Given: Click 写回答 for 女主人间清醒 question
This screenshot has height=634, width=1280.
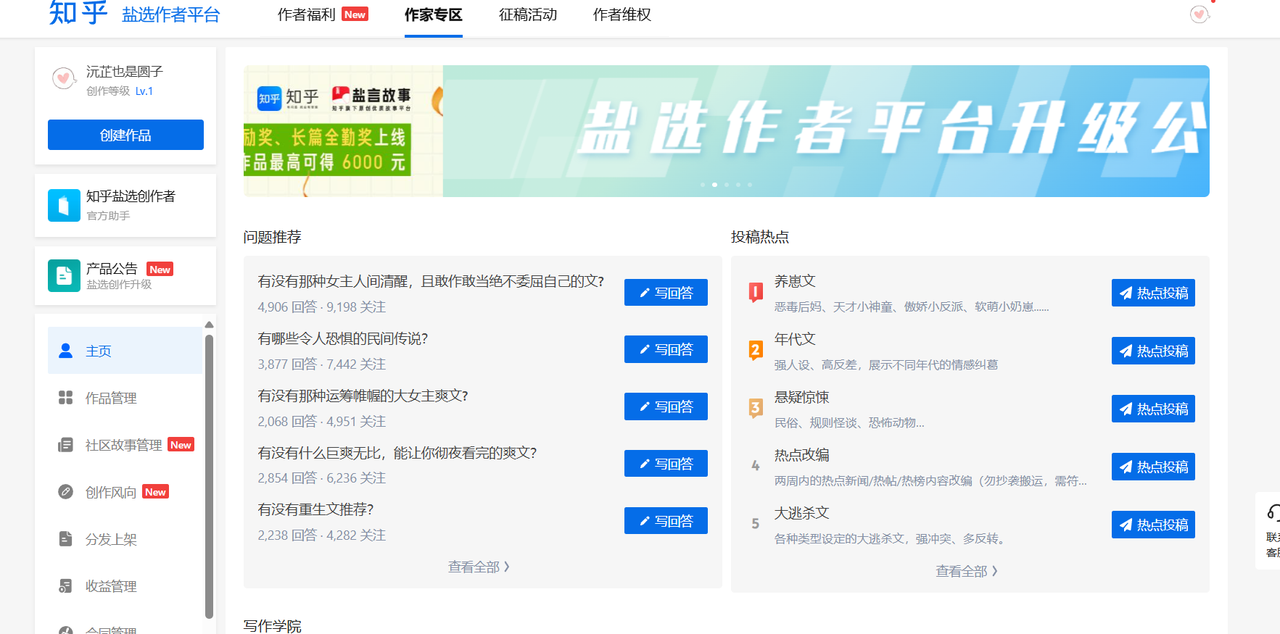Looking at the screenshot, I should point(666,292).
